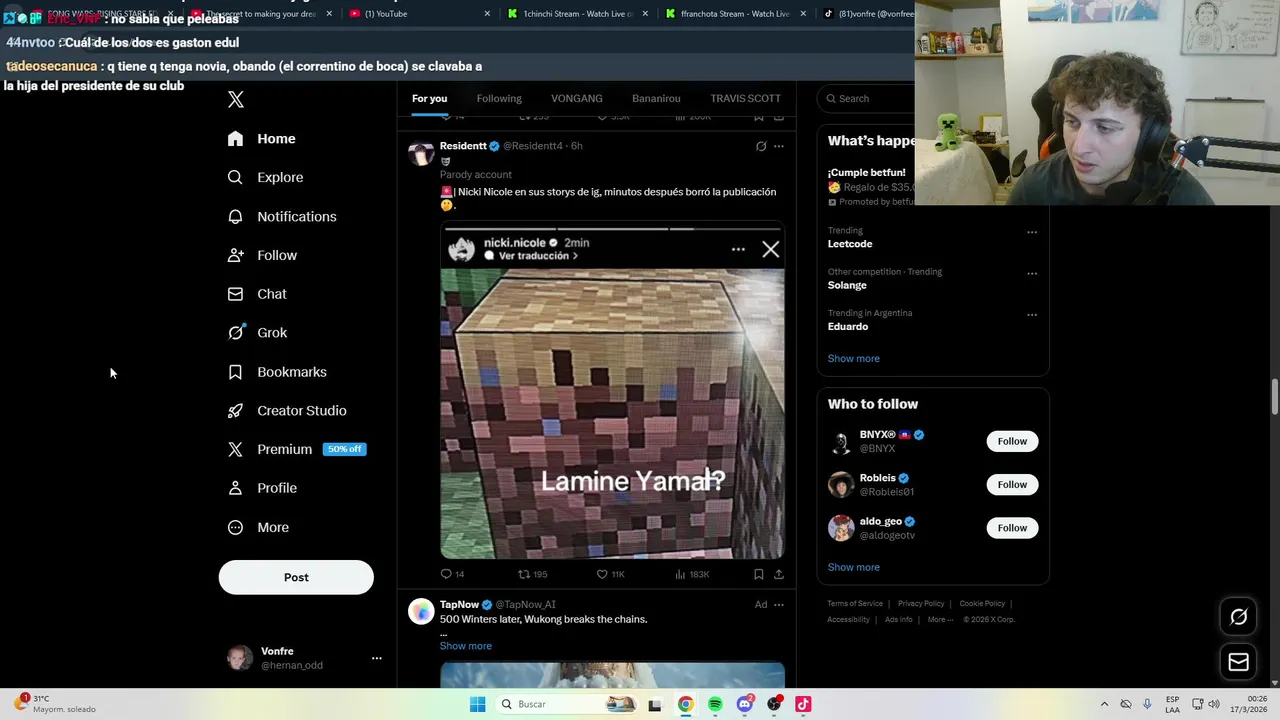
Task: Click the Post button
Action: pyautogui.click(x=296, y=577)
